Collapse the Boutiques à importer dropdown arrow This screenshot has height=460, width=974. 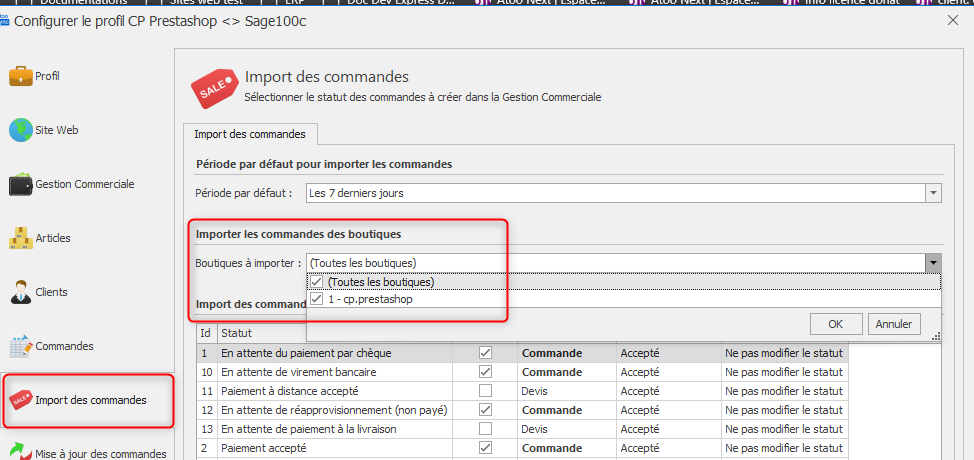tap(933, 263)
